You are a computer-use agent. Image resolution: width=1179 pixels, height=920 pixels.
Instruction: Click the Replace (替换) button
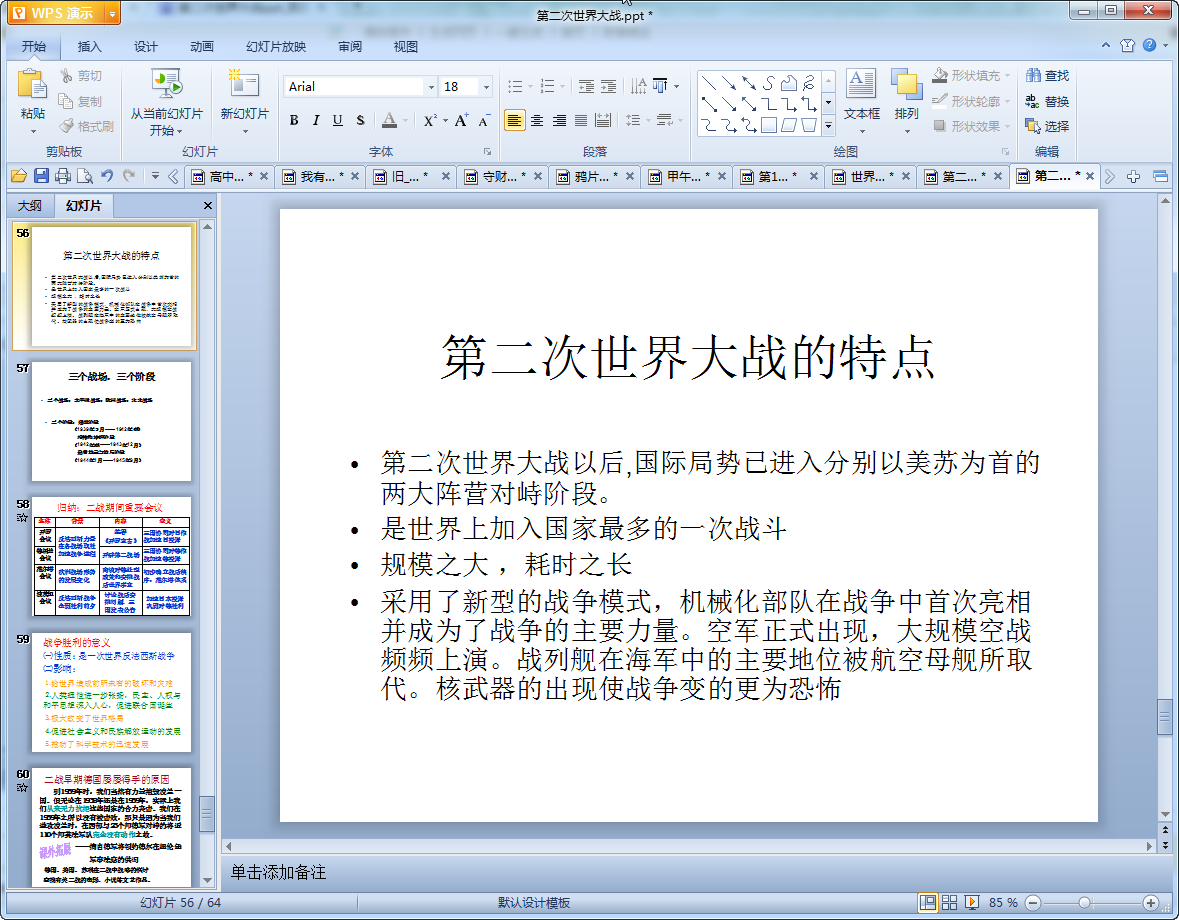click(1047, 101)
